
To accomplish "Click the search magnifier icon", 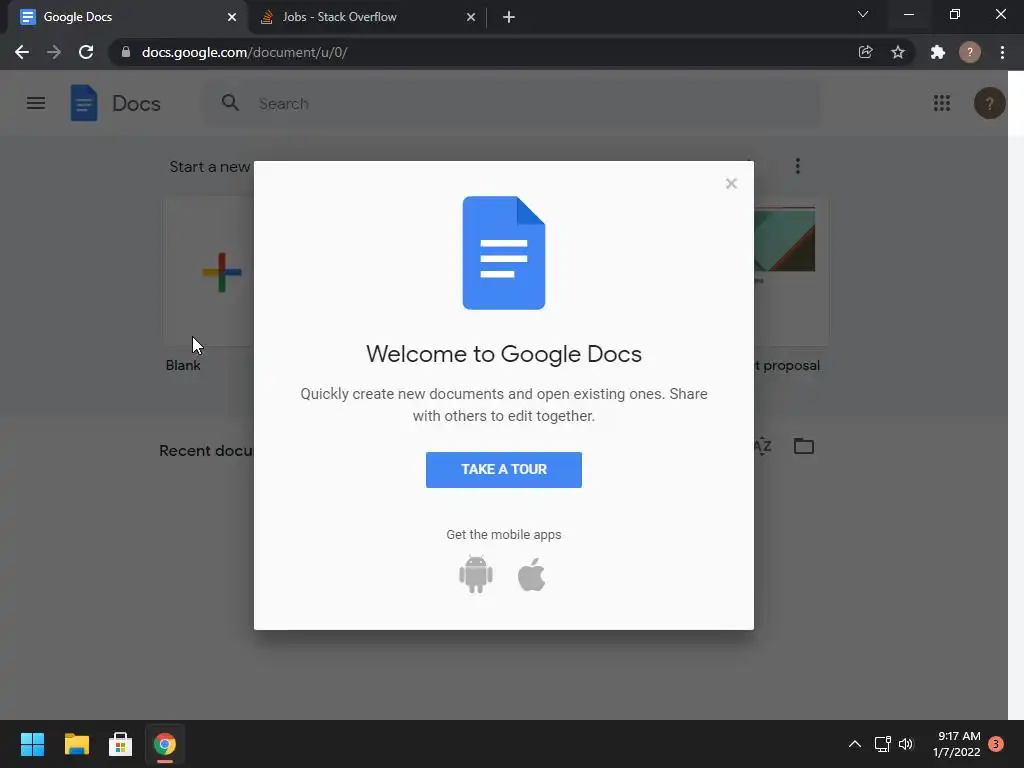I will click(x=230, y=103).
